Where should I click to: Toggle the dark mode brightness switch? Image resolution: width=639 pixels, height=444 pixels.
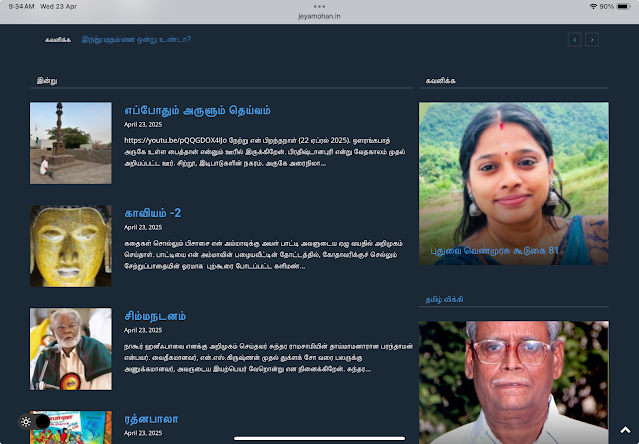(x=34, y=422)
